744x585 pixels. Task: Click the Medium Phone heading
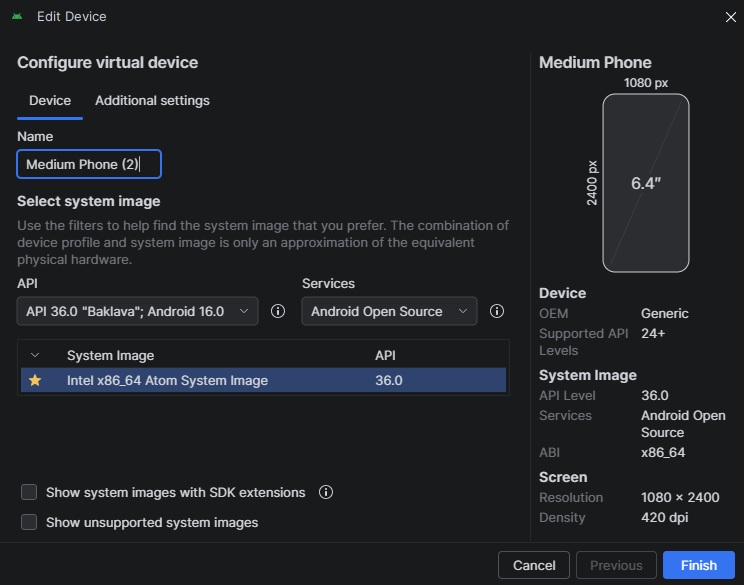pos(595,62)
